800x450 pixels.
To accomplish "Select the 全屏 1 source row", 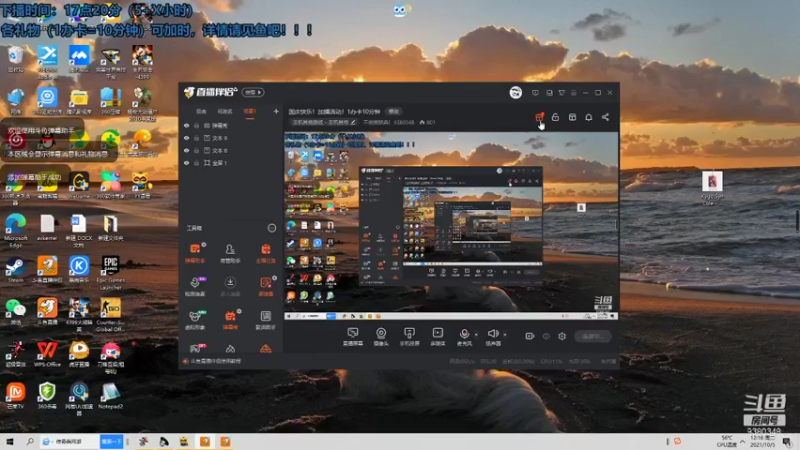I will tap(231, 163).
